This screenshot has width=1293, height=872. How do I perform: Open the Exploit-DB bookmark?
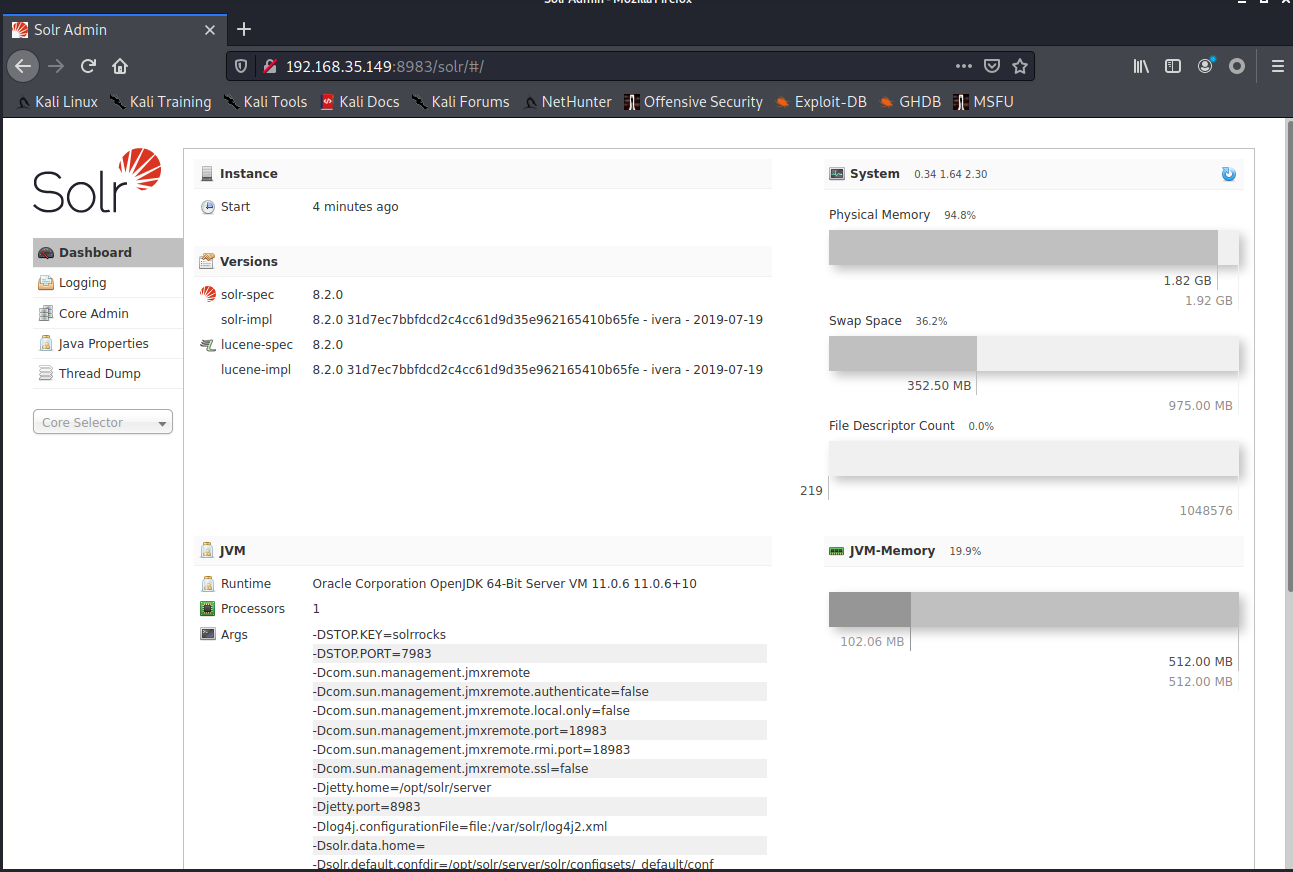coord(821,102)
